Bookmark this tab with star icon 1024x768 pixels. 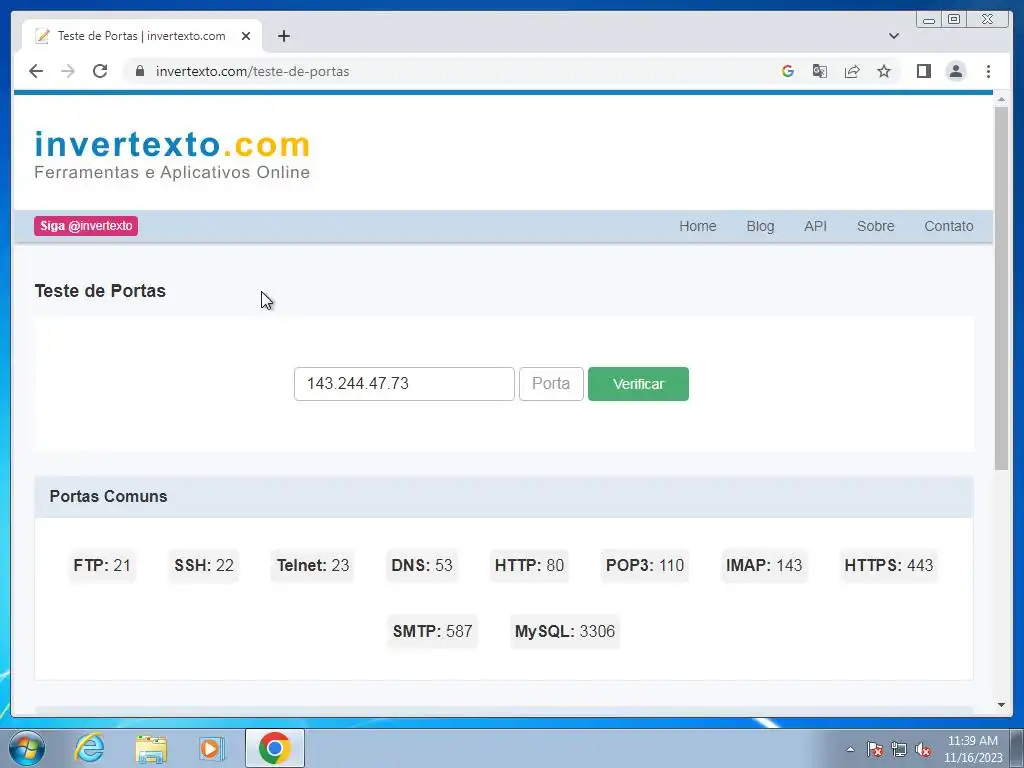(x=884, y=71)
